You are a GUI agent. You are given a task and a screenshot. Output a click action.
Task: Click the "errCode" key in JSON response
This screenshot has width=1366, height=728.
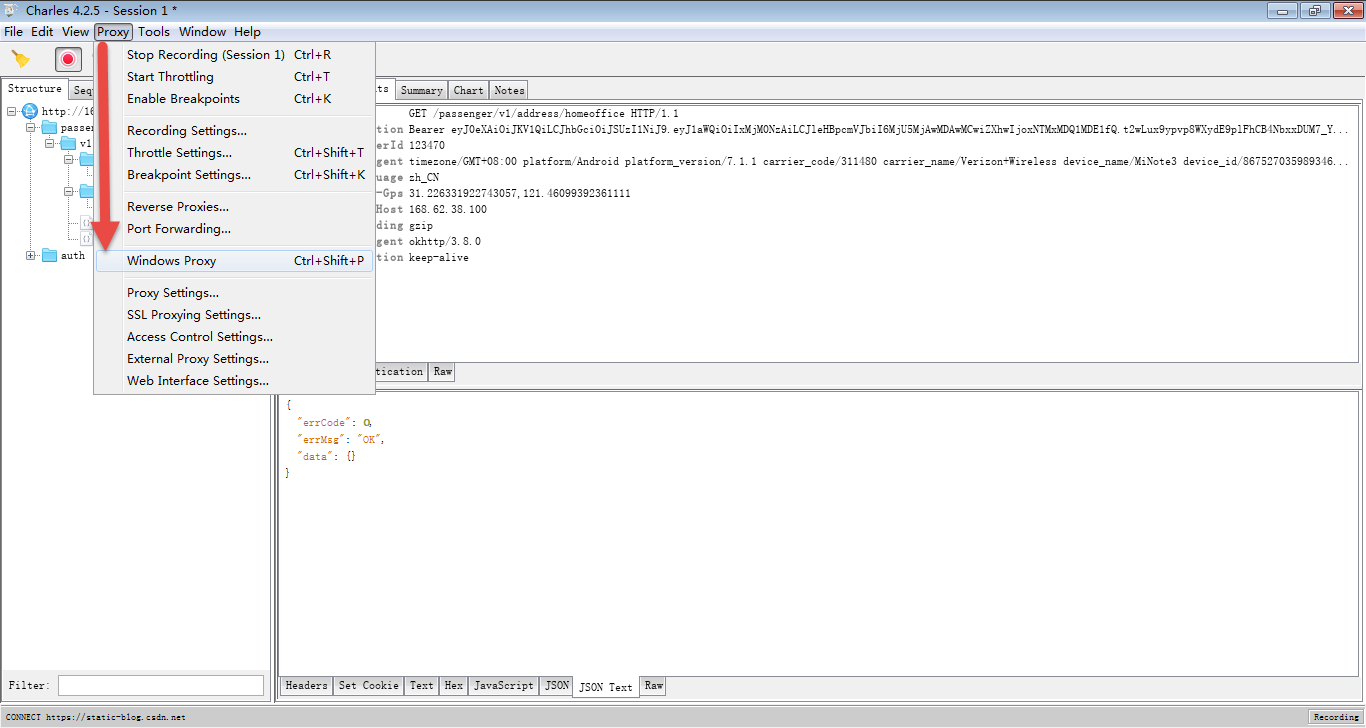click(324, 423)
